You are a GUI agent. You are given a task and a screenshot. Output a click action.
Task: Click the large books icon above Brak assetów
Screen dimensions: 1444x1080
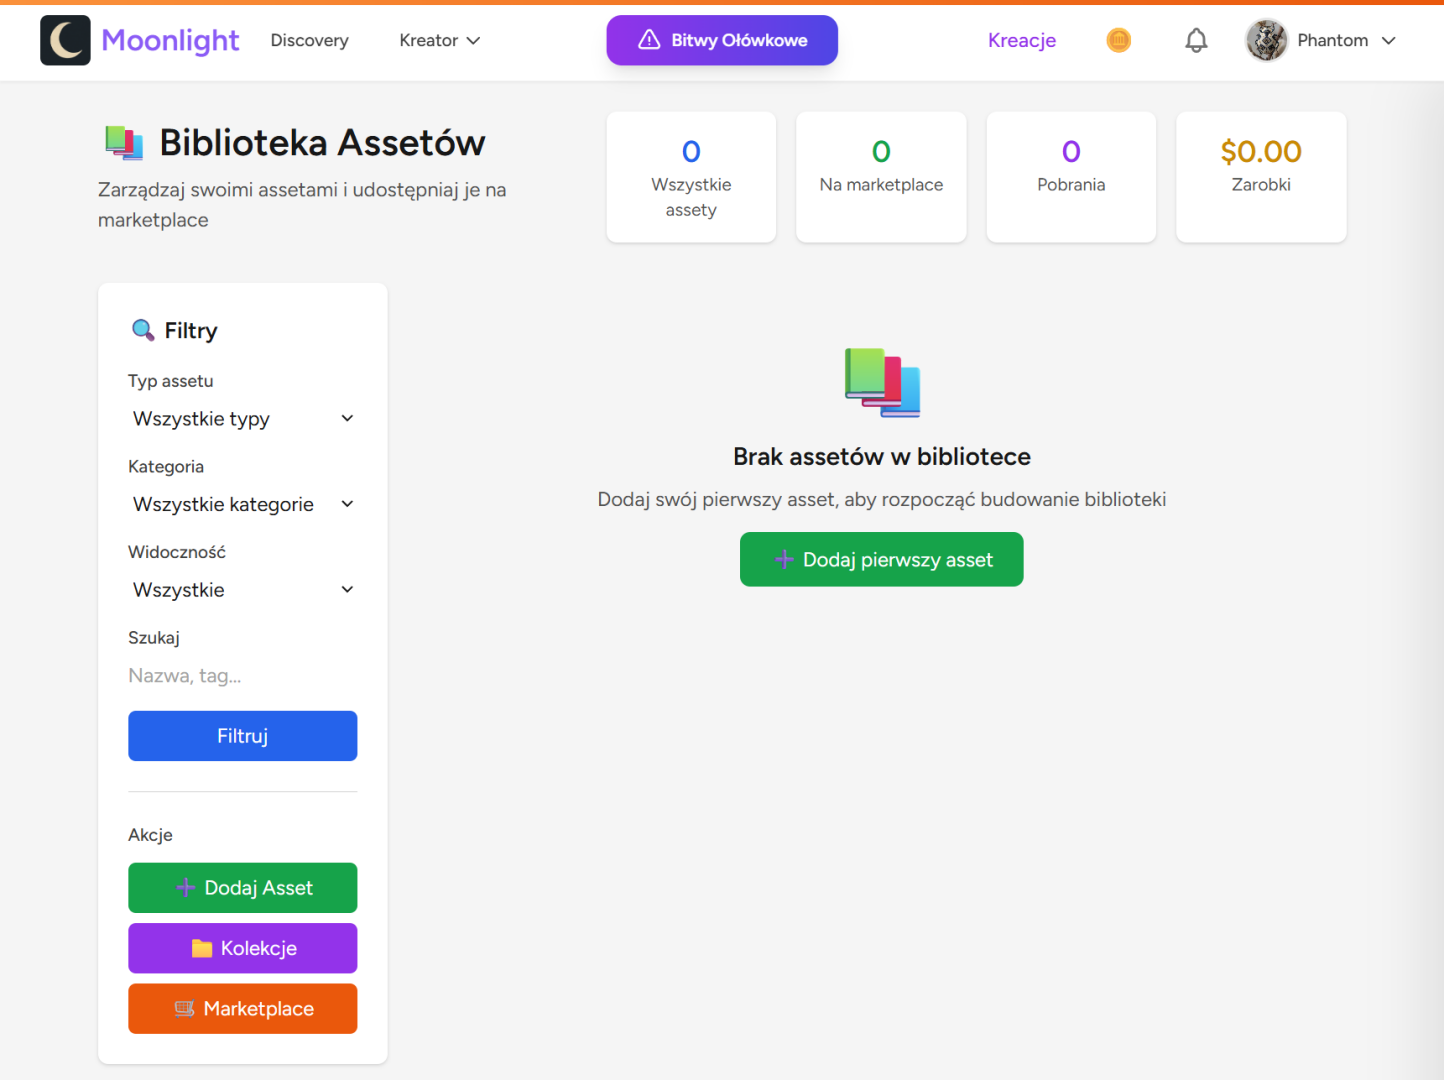(881, 382)
